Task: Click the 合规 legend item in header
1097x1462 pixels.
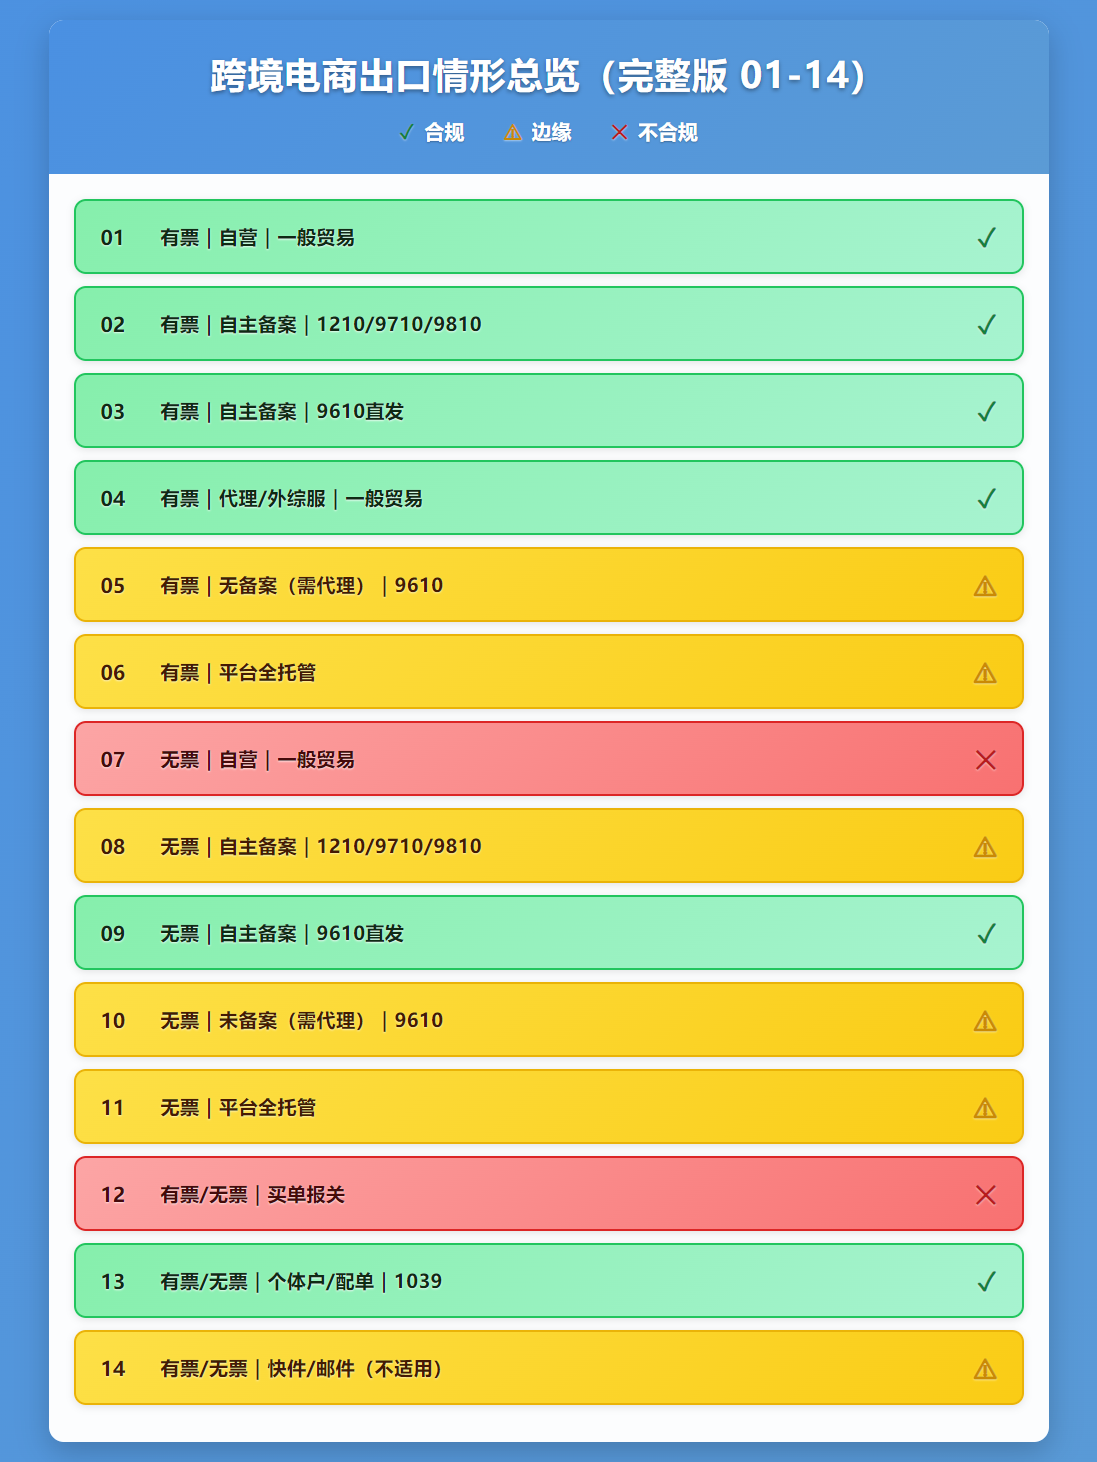Action: point(431,132)
